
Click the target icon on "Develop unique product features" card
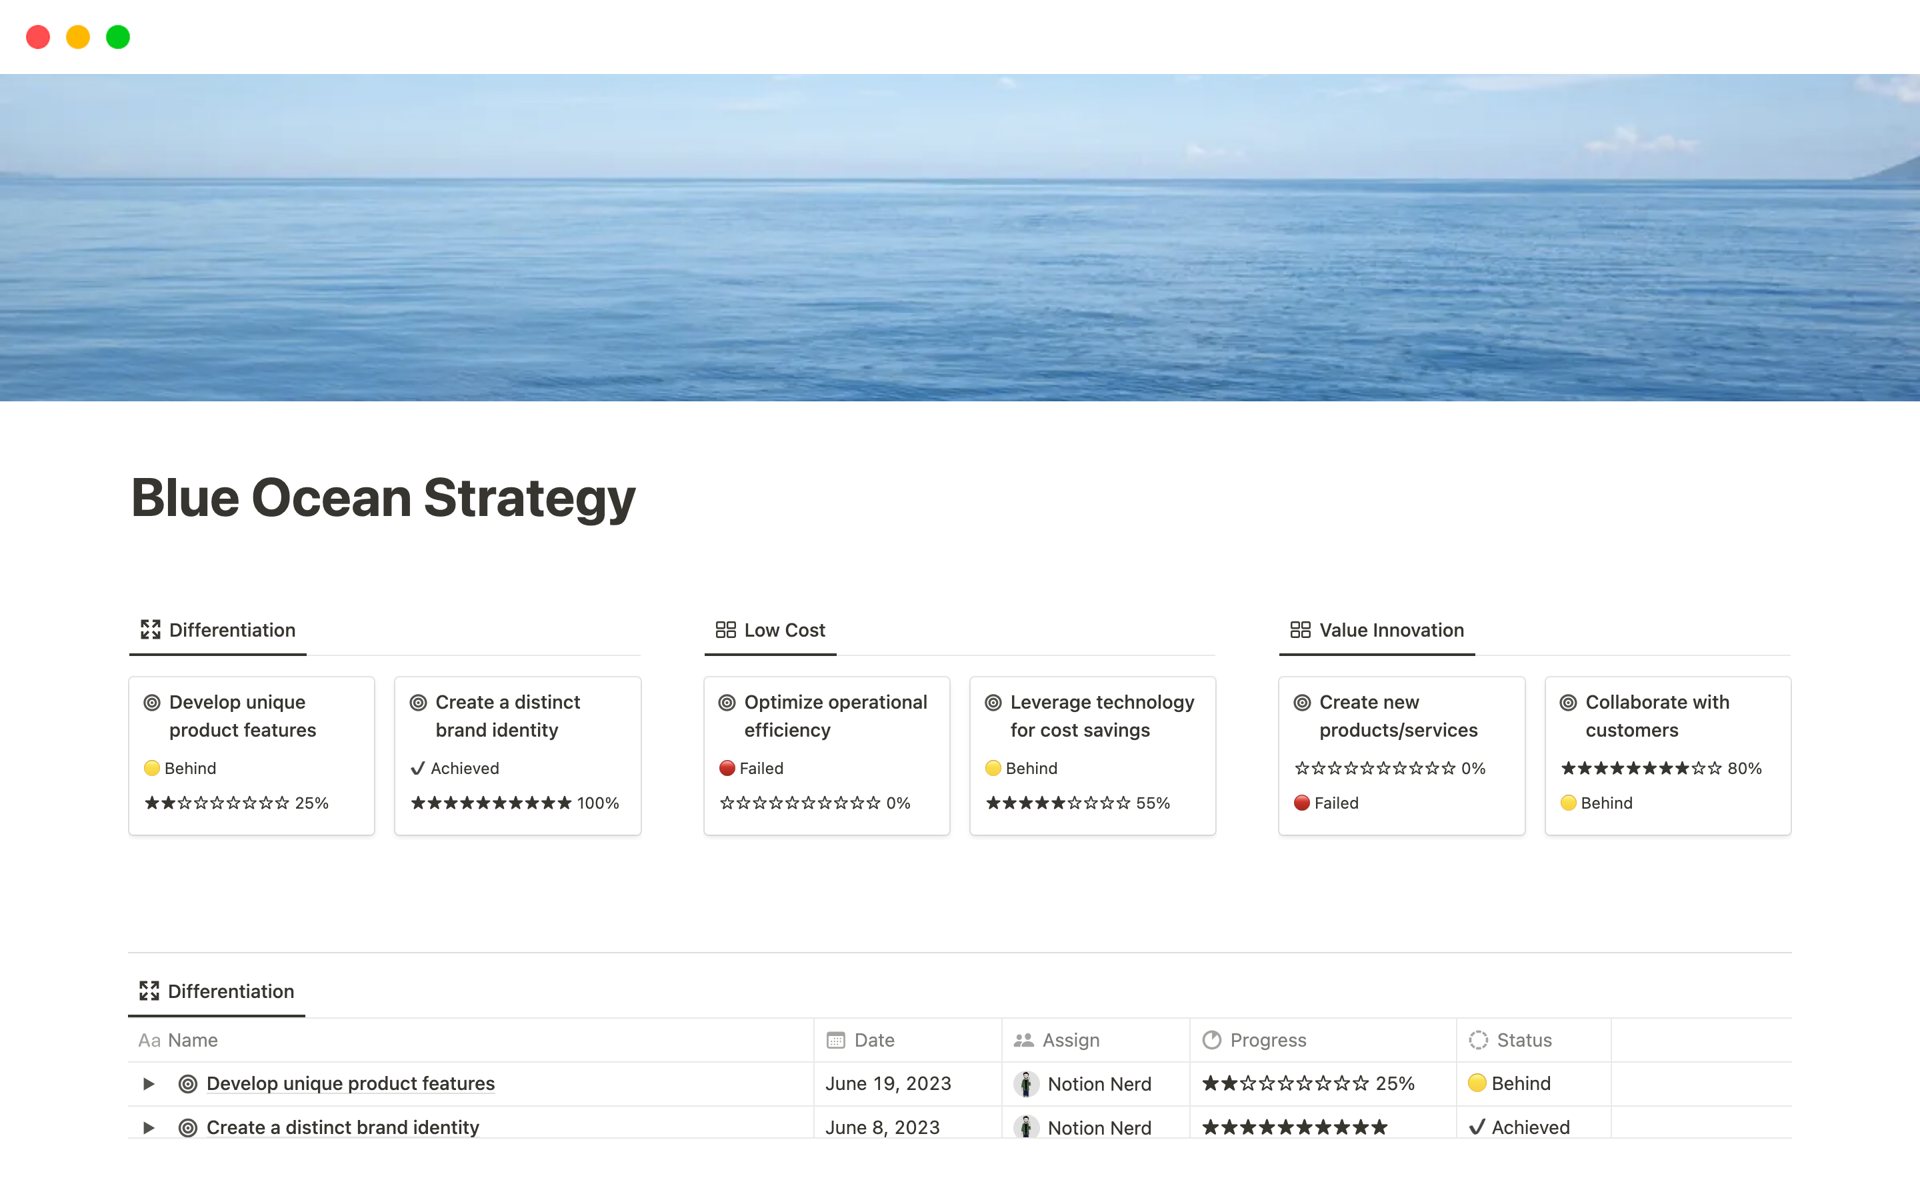click(x=151, y=702)
